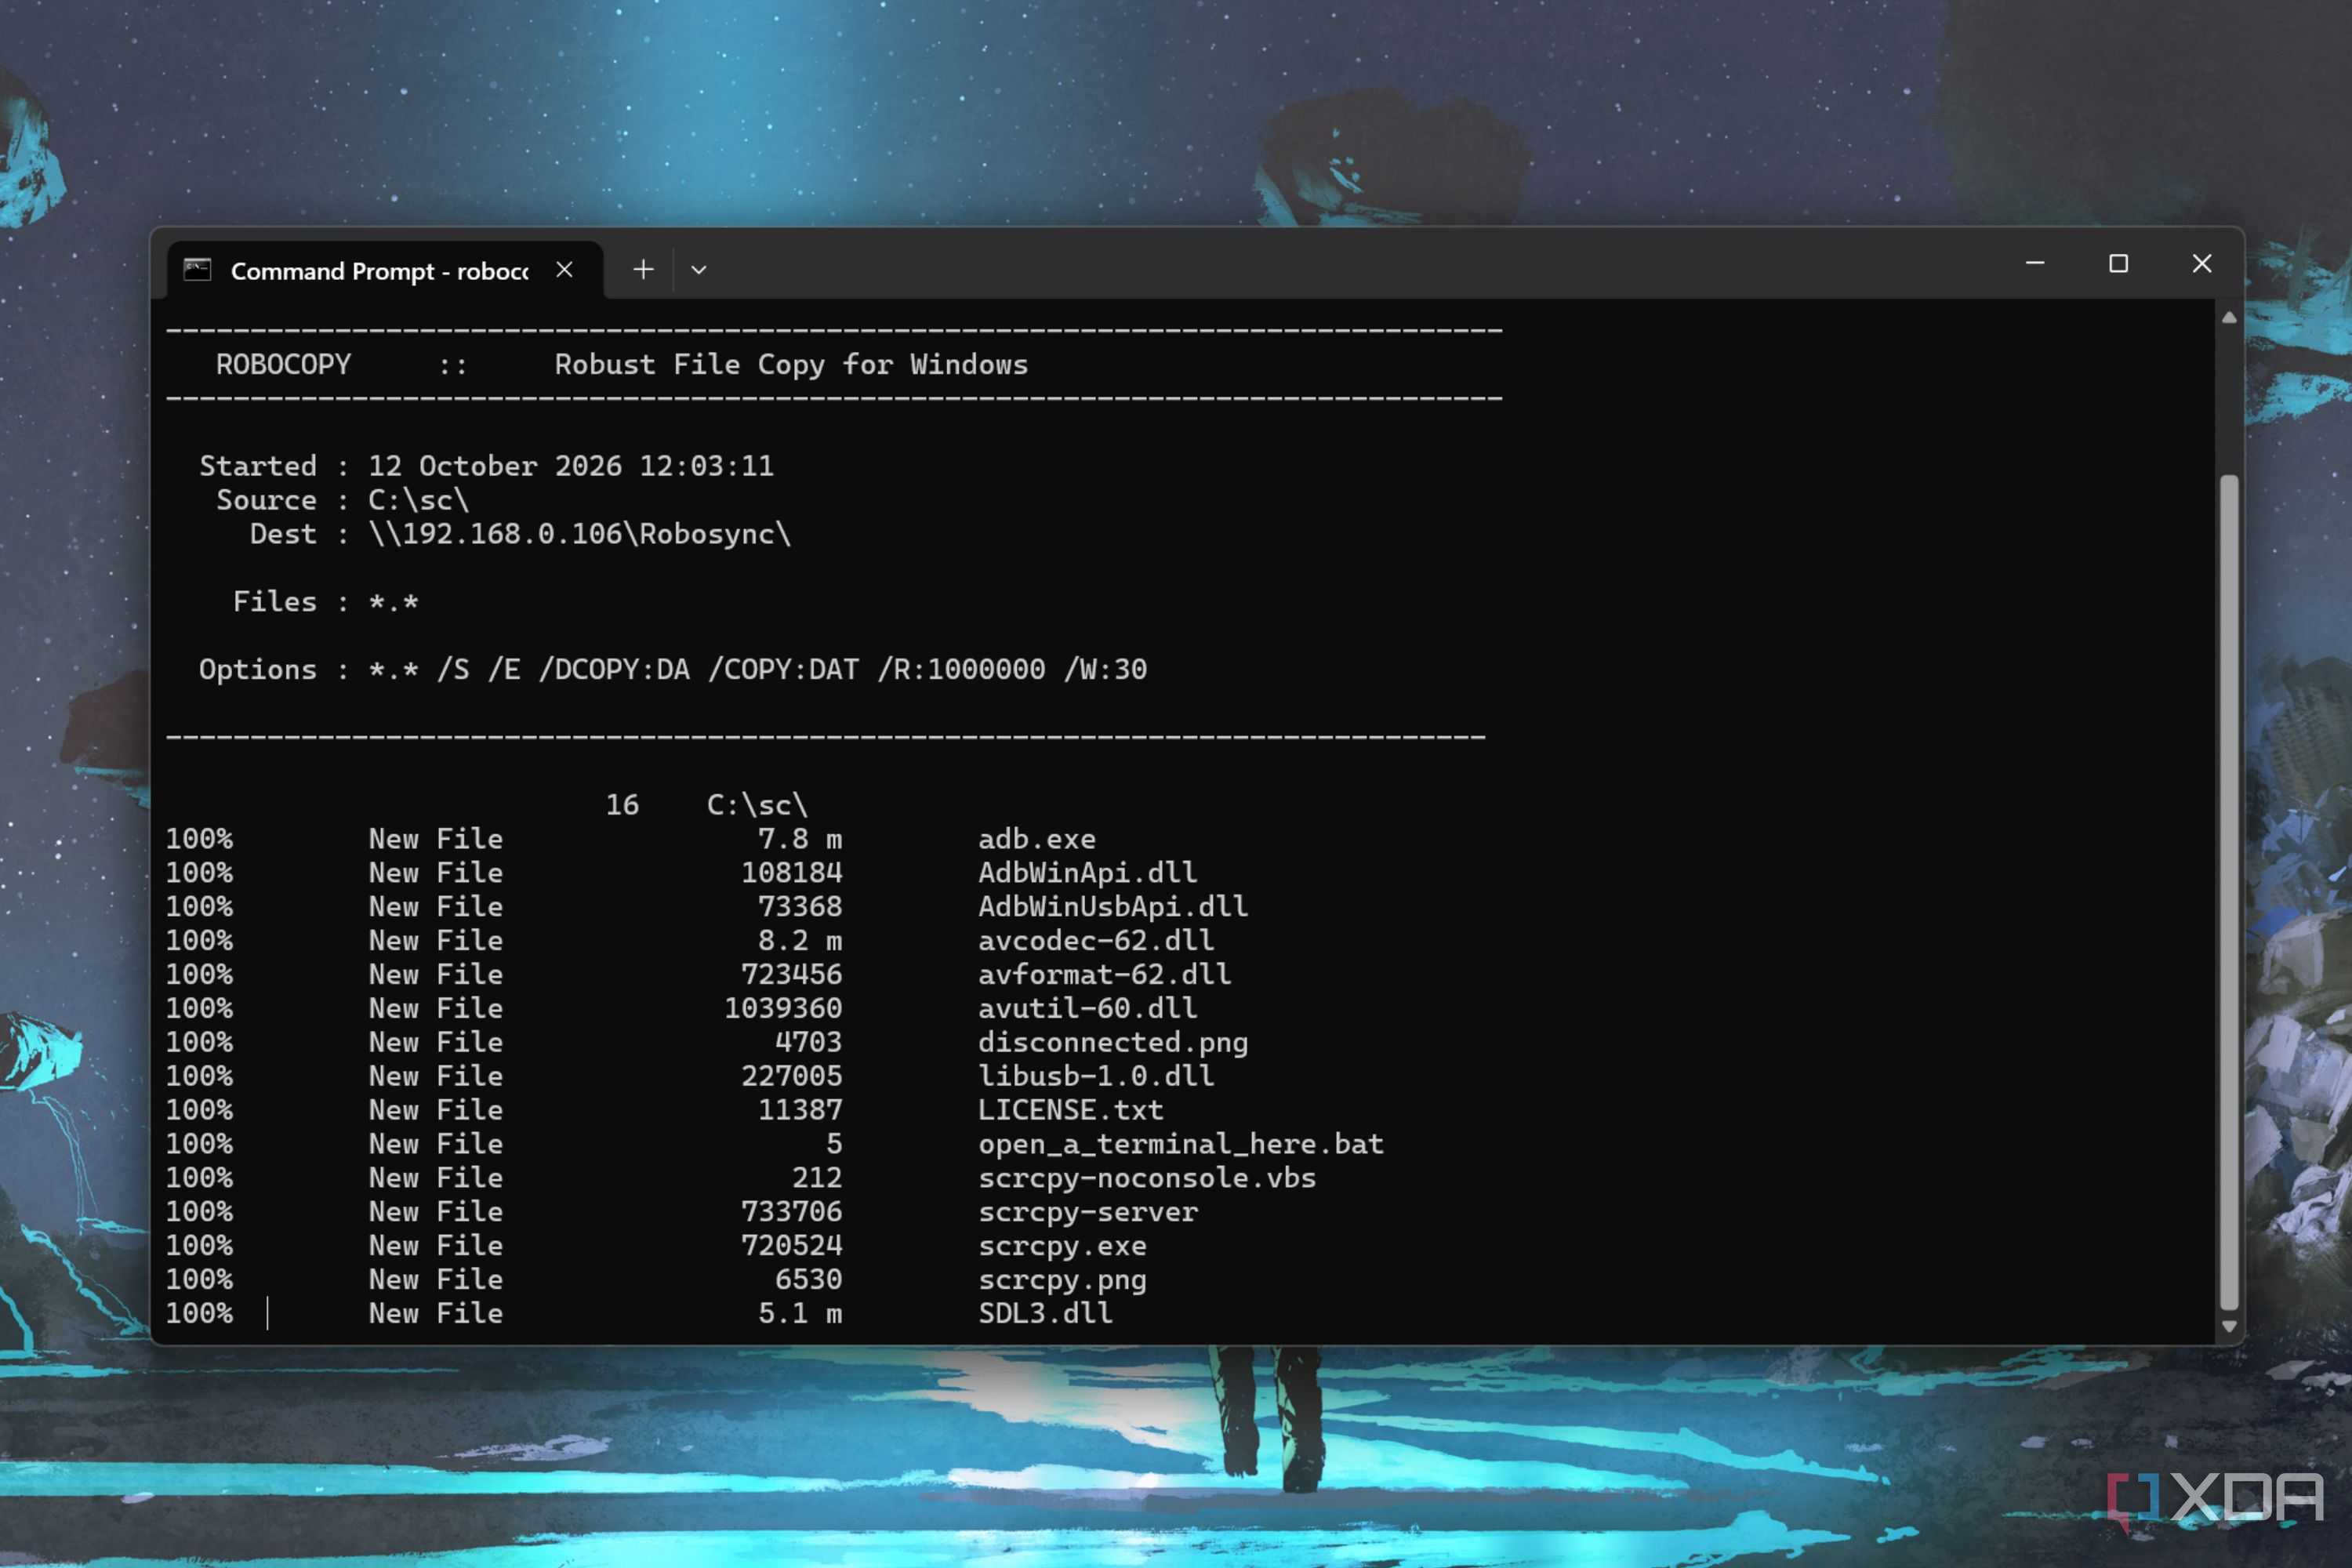This screenshot has height=1568, width=2352.
Task: Click the avcodec-62.dll file name
Action: [x=1096, y=941]
